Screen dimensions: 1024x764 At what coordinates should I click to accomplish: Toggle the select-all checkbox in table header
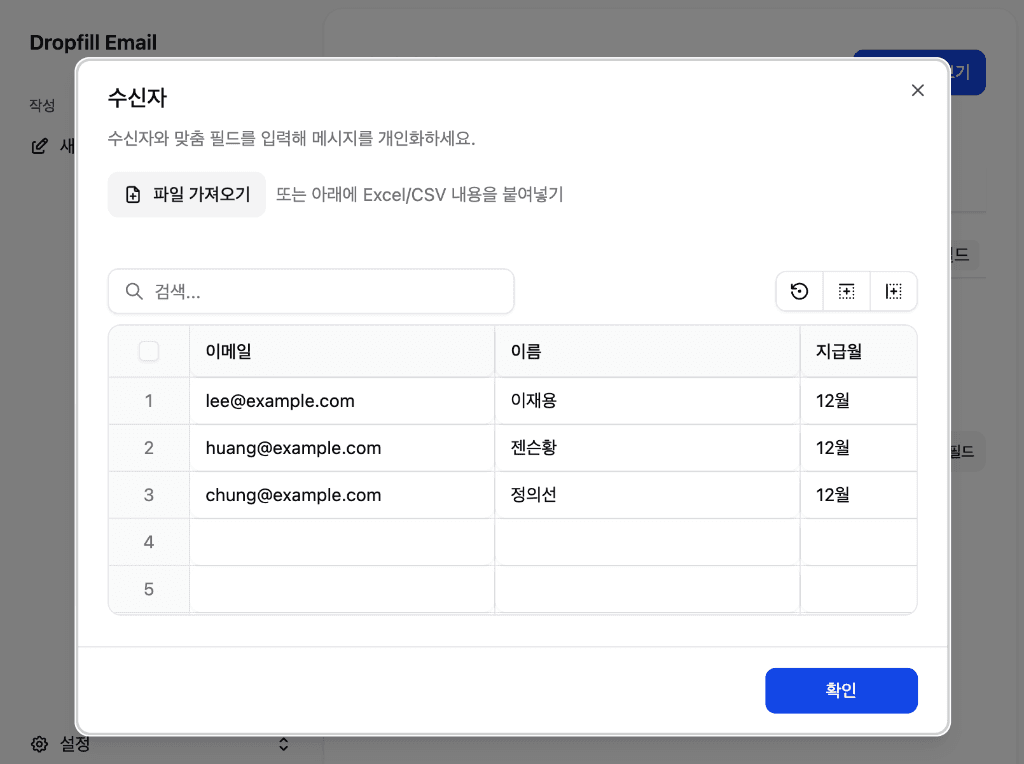point(149,351)
